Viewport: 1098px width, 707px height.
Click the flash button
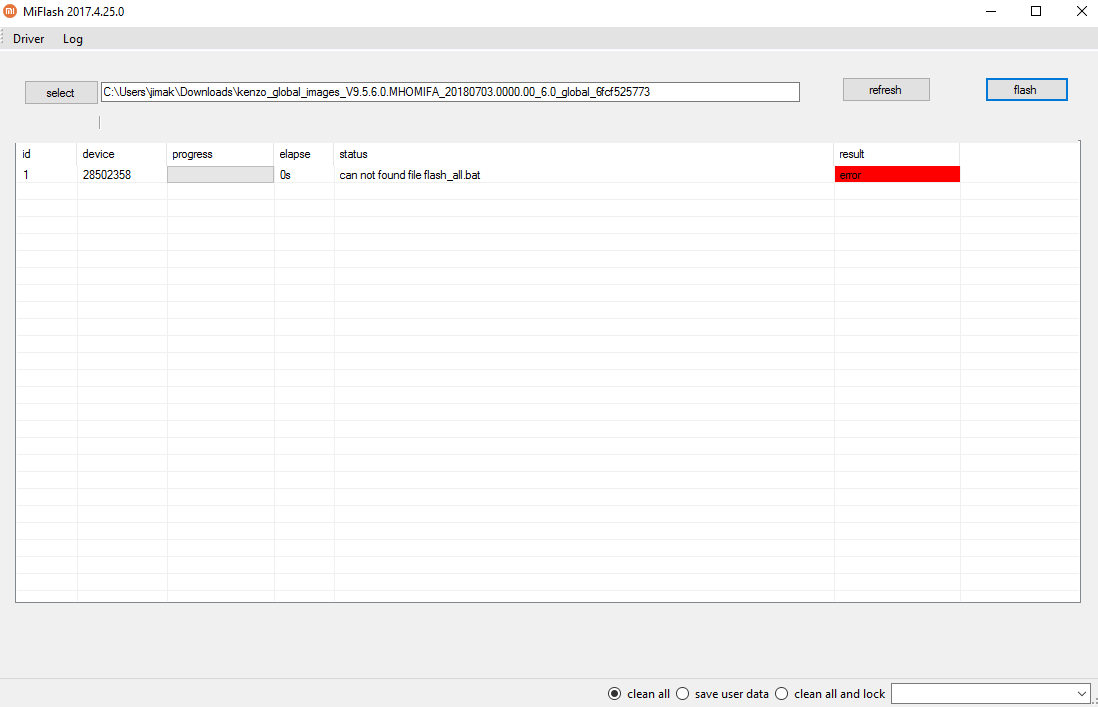(x=1027, y=90)
